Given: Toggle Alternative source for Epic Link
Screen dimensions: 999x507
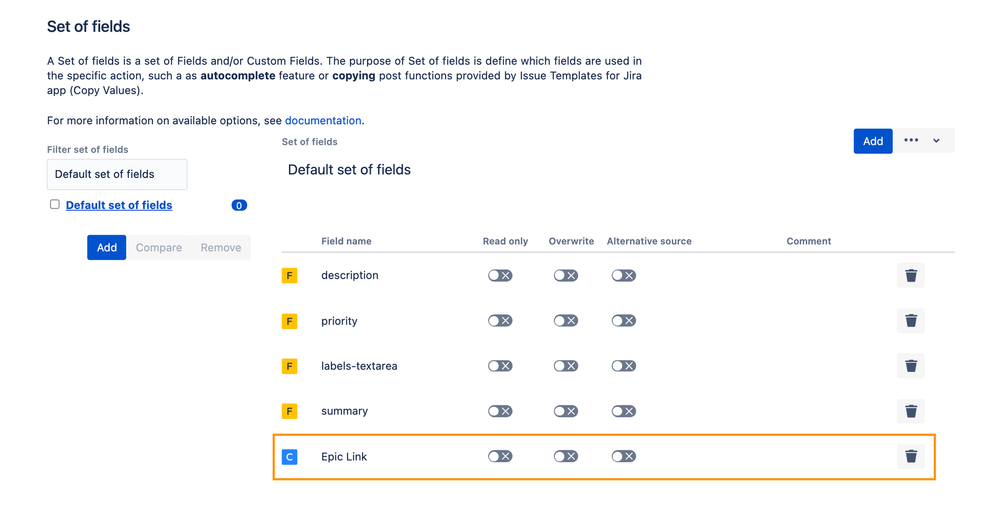Looking at the screenshot, I should (624, 456).
